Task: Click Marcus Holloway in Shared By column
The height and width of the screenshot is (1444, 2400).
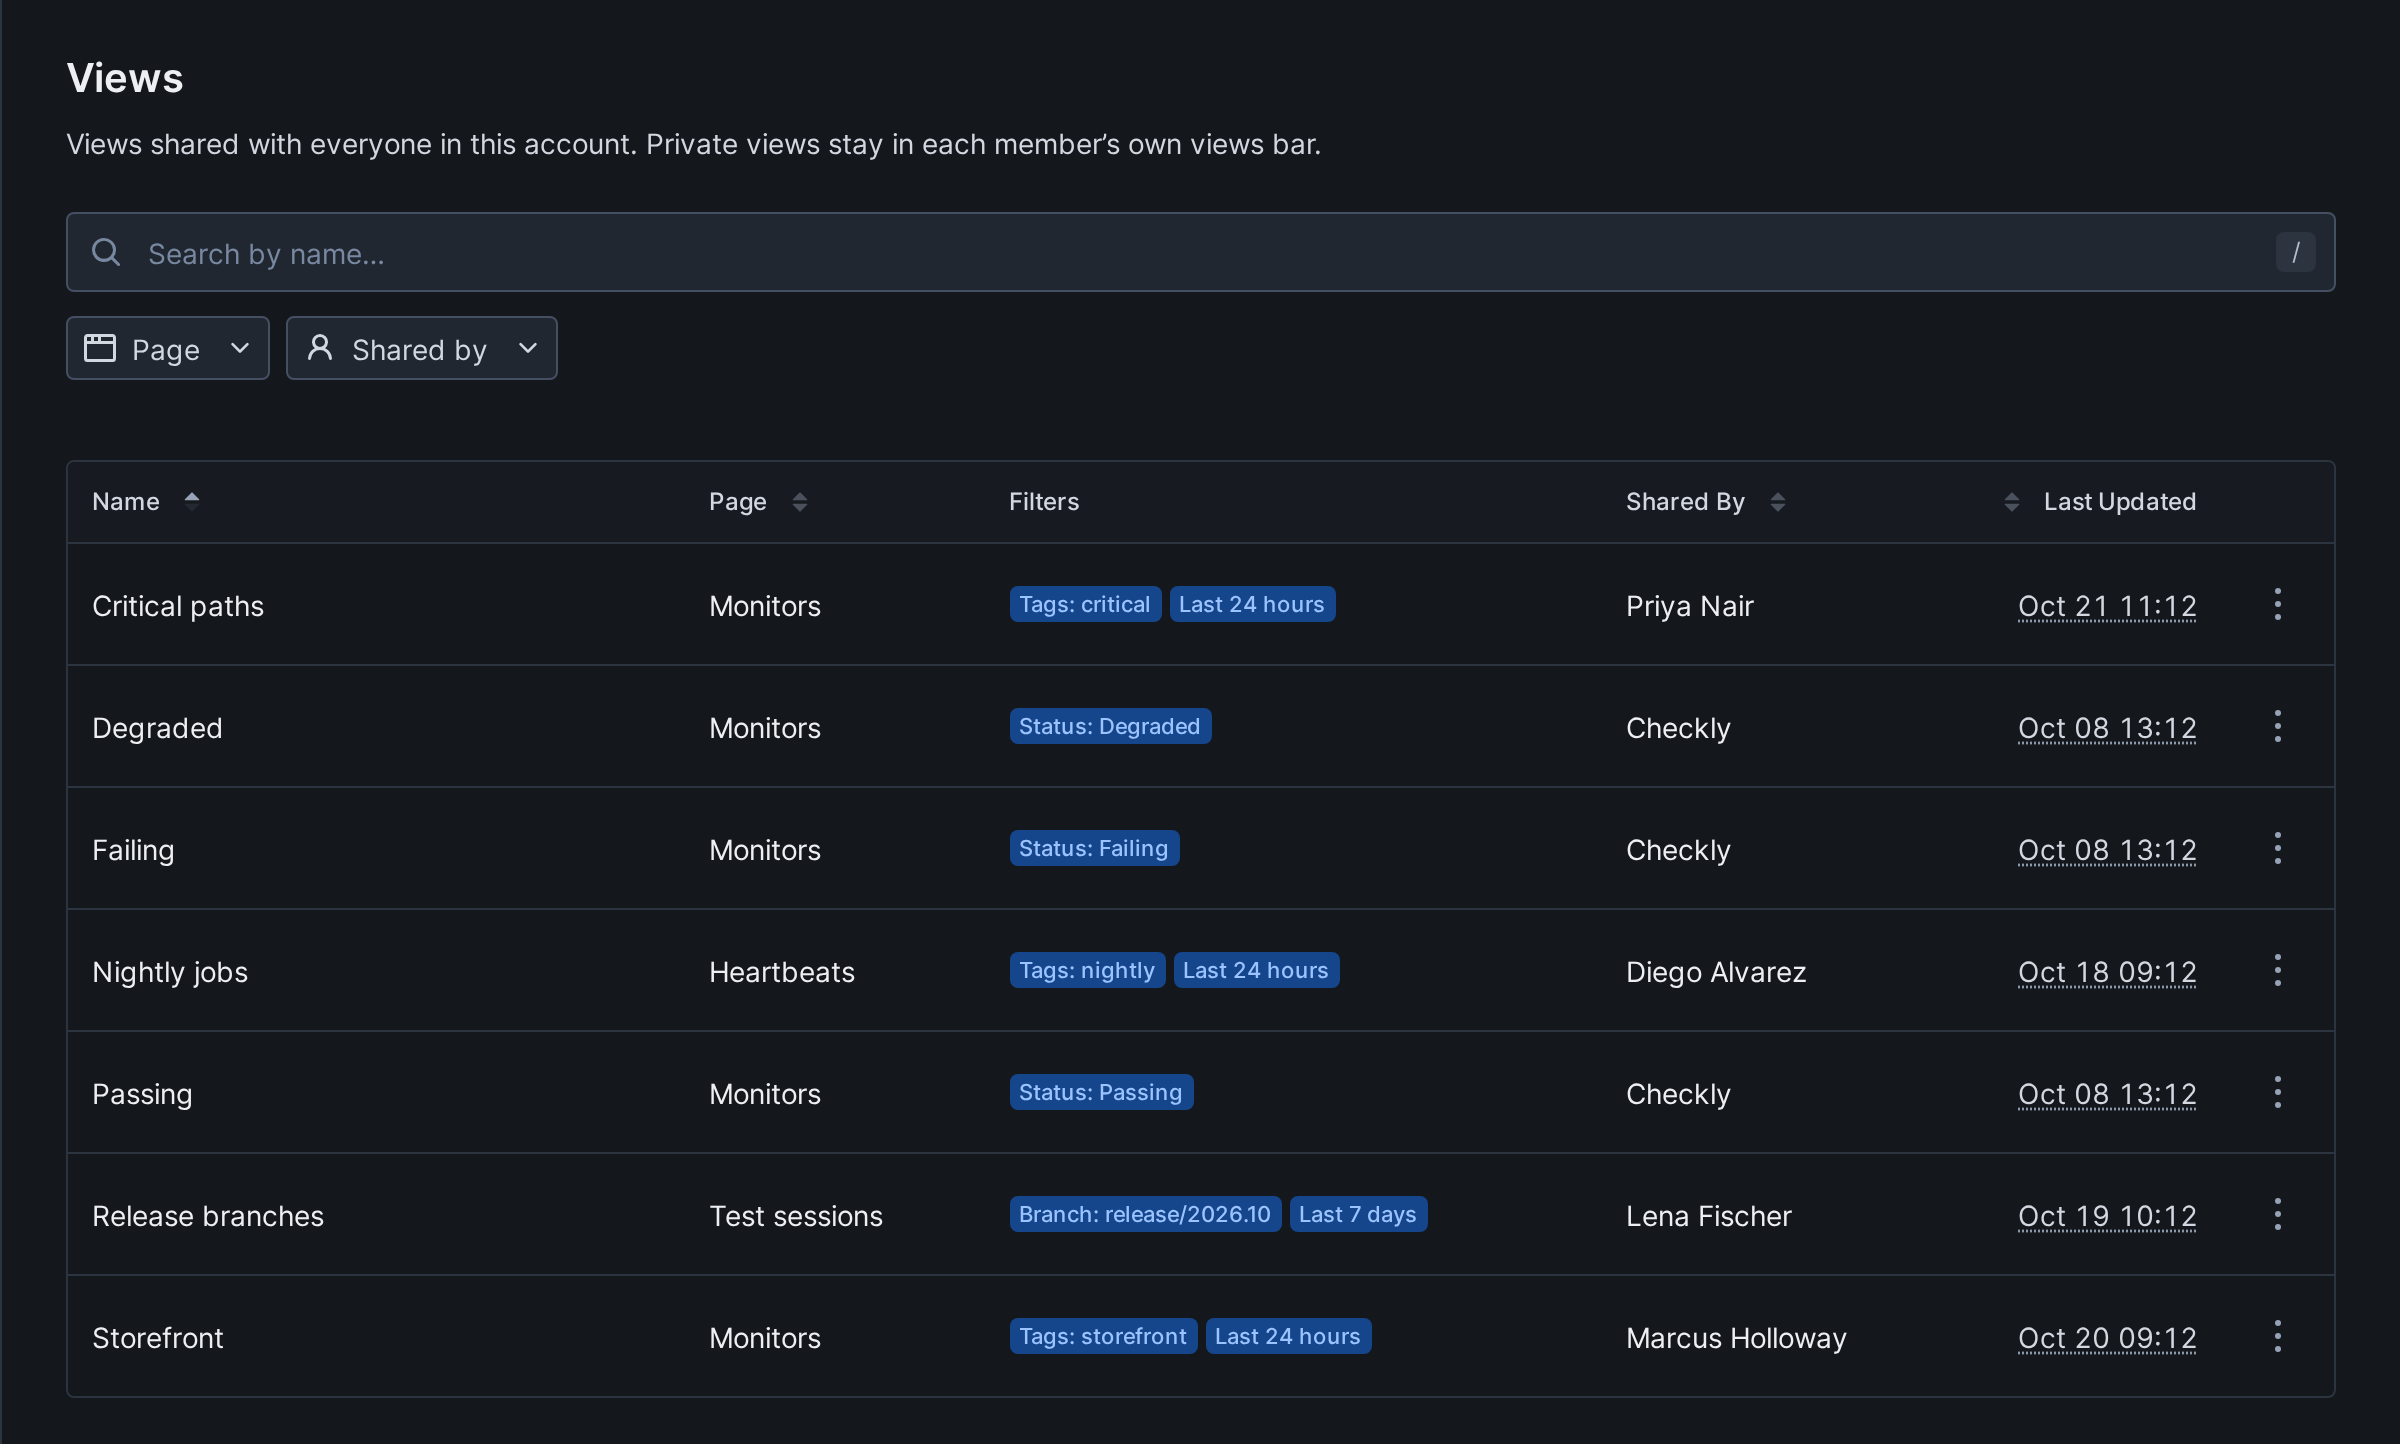Action: [1736, 1338]
